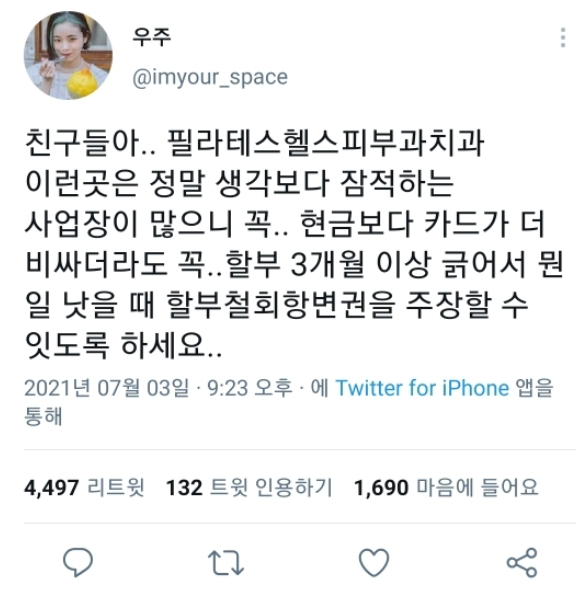Viewport: 578px width, 591px height.
Task: Tap the retweet arrows icon
Action: click(226, 563)
